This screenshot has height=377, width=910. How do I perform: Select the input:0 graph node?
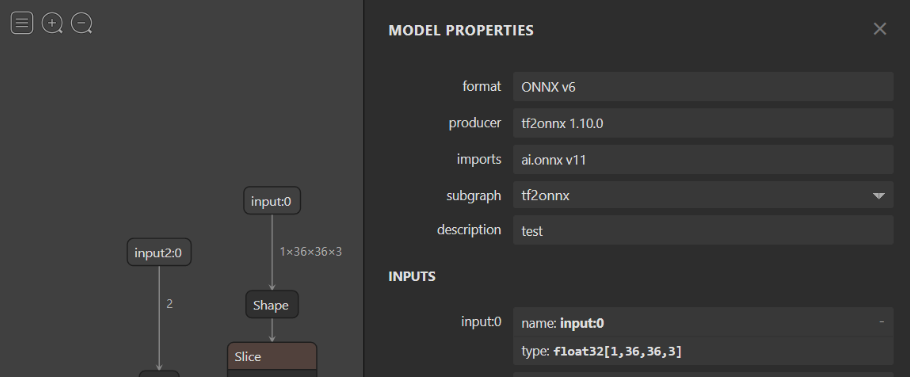(272, 201)
